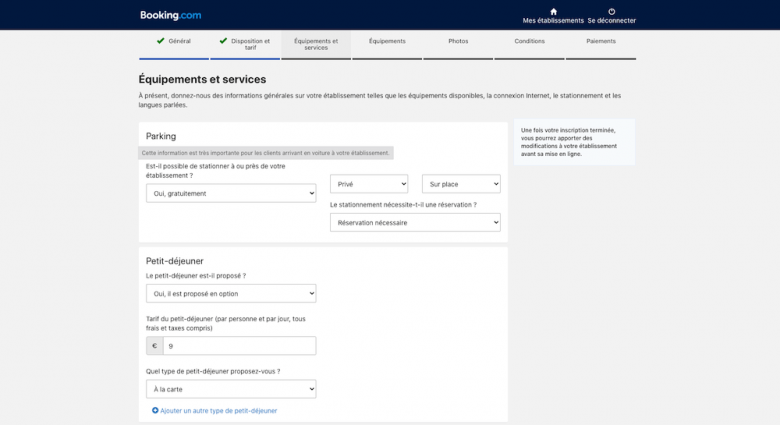Viewport: 780px width, 425px height.
Task: Open the Privé parking type dropdown
Action: pos(369,184)
